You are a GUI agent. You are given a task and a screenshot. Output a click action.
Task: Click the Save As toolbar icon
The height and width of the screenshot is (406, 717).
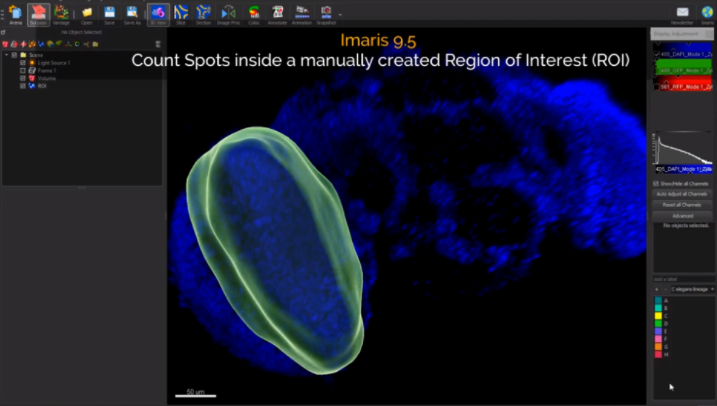pyautogui.click(x=132, y=15)
